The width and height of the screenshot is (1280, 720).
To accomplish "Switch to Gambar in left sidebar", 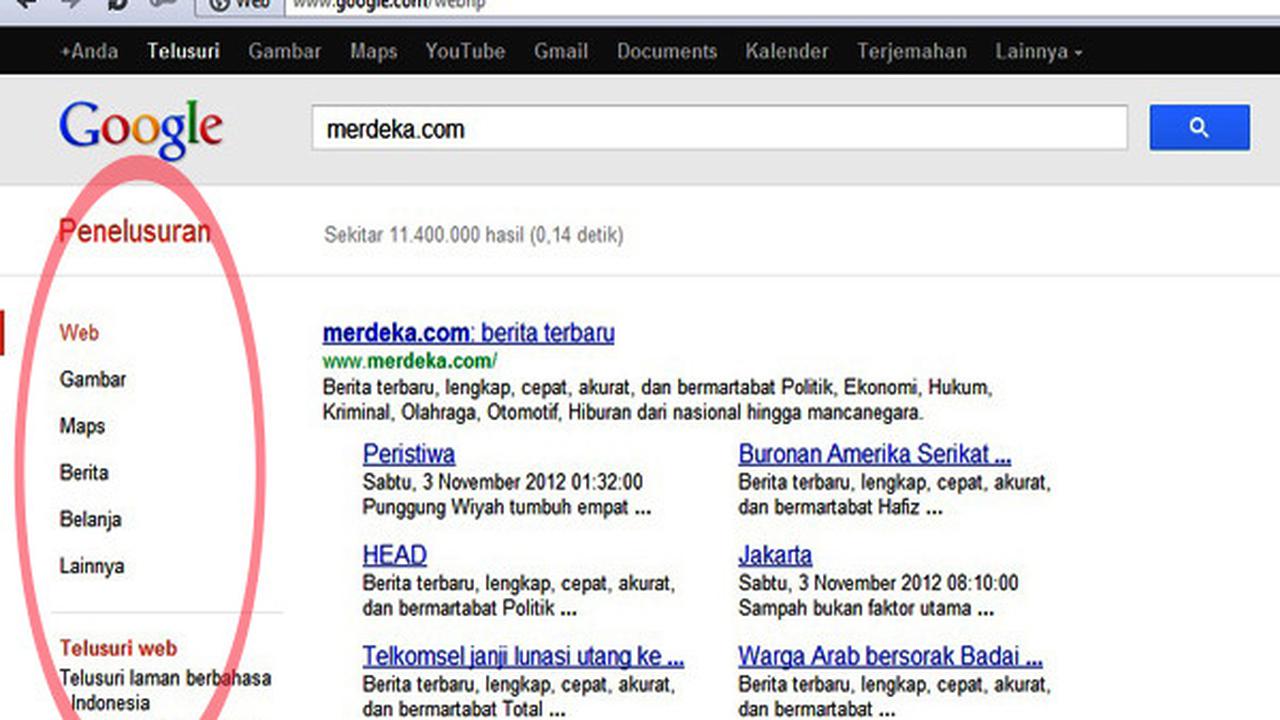I will (93, 380).
